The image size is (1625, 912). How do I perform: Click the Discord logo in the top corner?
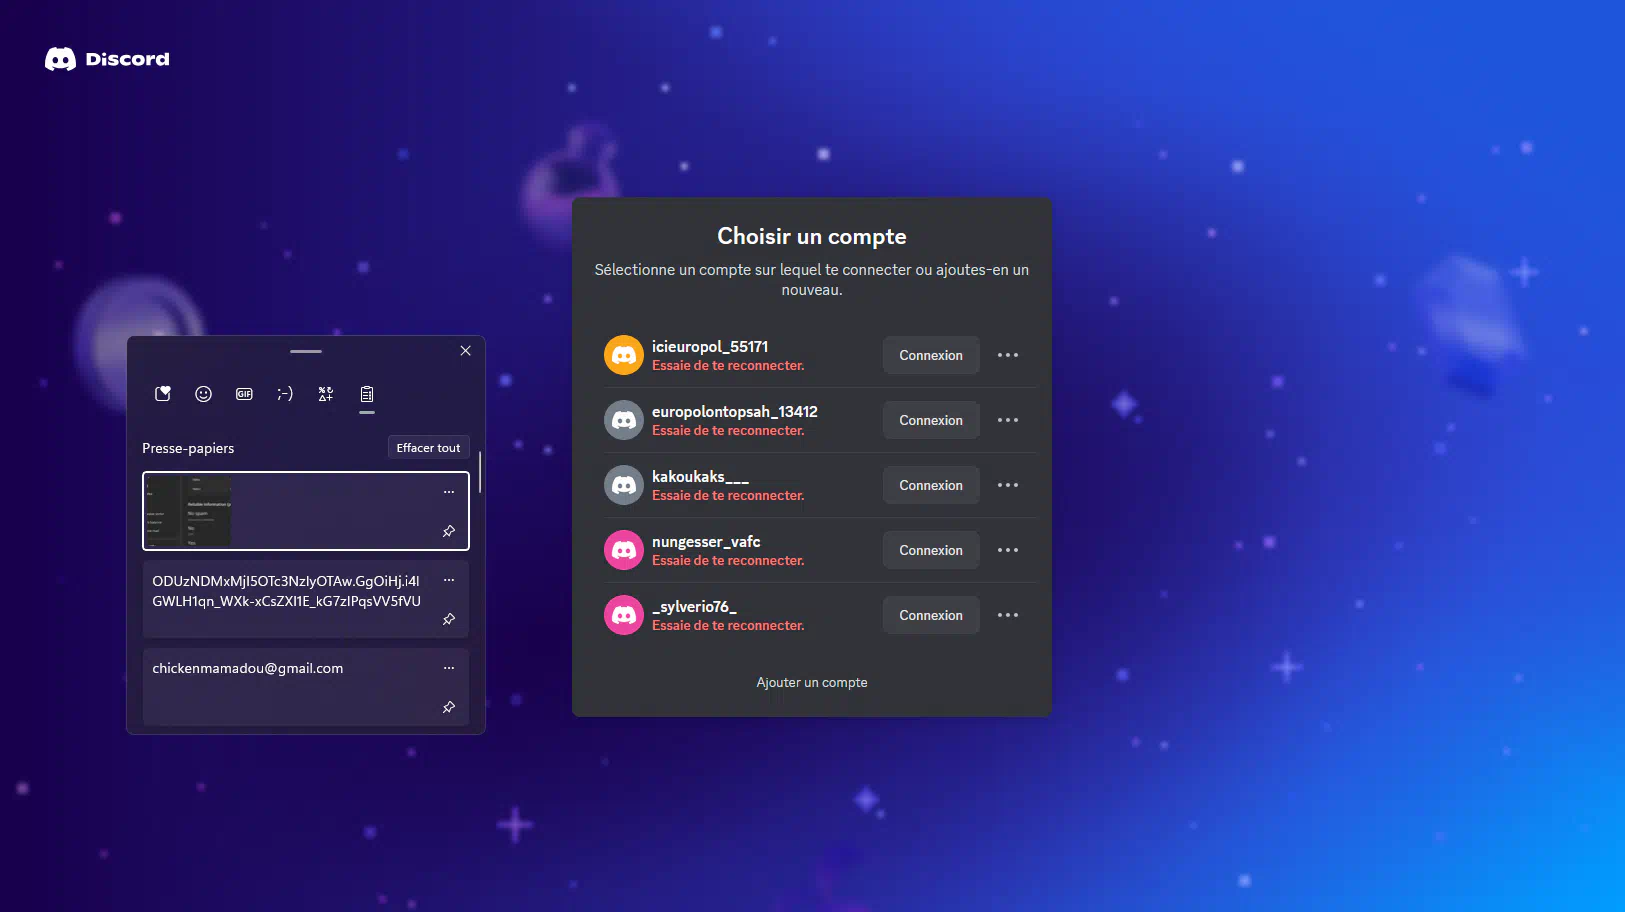point(107,59)
